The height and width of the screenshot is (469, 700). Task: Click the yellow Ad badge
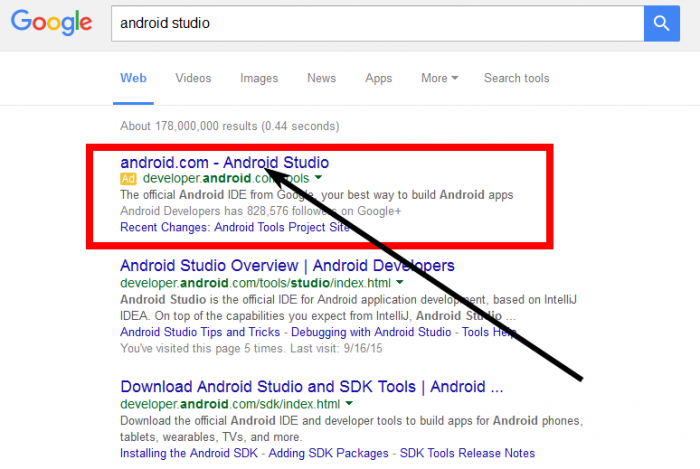click(x=128, y=179)
